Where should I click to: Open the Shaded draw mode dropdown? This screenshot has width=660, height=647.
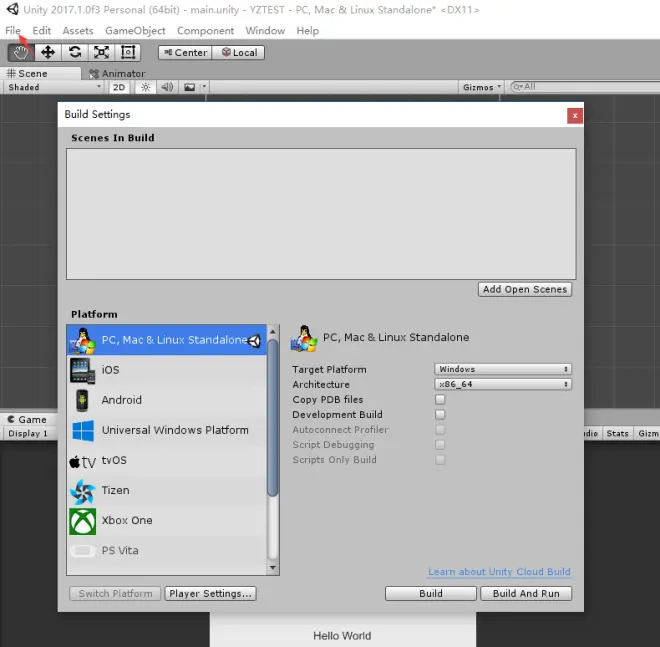tap(54, 87)
